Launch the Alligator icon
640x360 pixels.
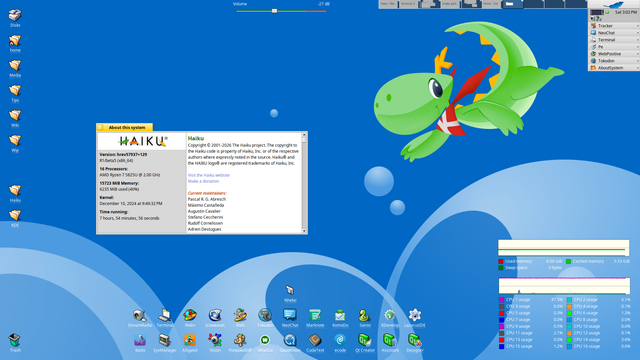point(190,340)
